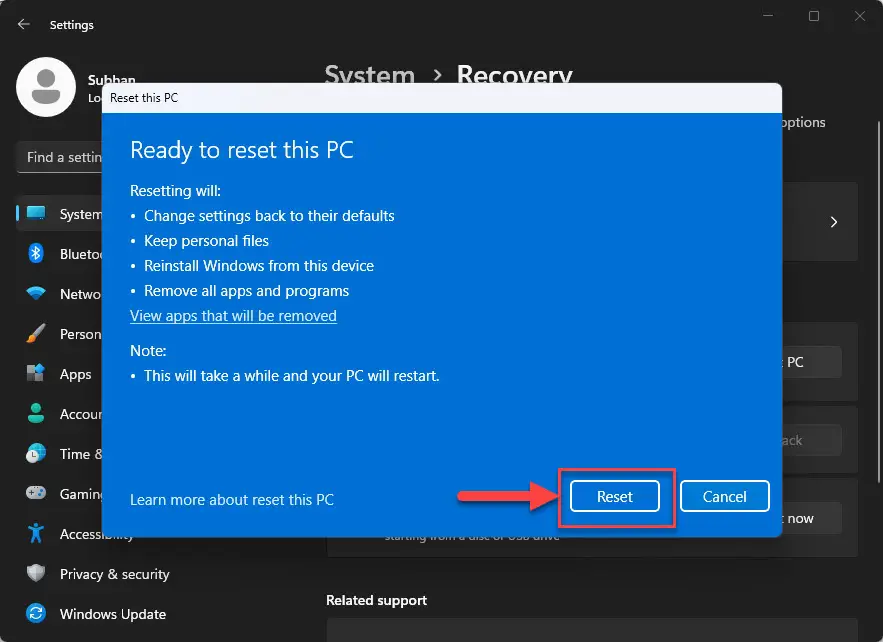Select the Bluetooth icon in sidebar
This screenshot has width=883, height=642.
pos(36,253)
